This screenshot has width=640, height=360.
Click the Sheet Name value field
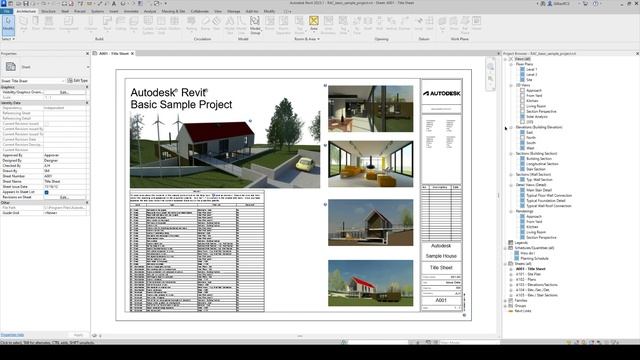tap(65, 181)
